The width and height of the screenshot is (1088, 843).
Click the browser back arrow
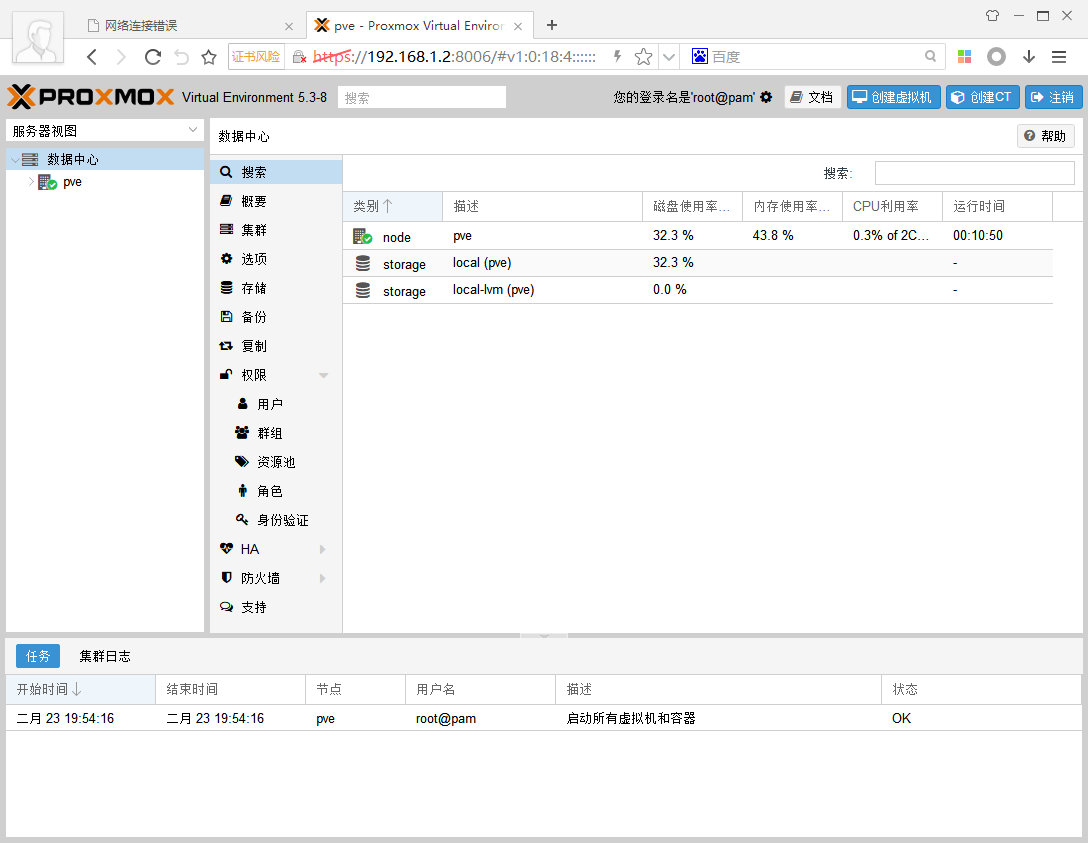click(x=92, y=57)
